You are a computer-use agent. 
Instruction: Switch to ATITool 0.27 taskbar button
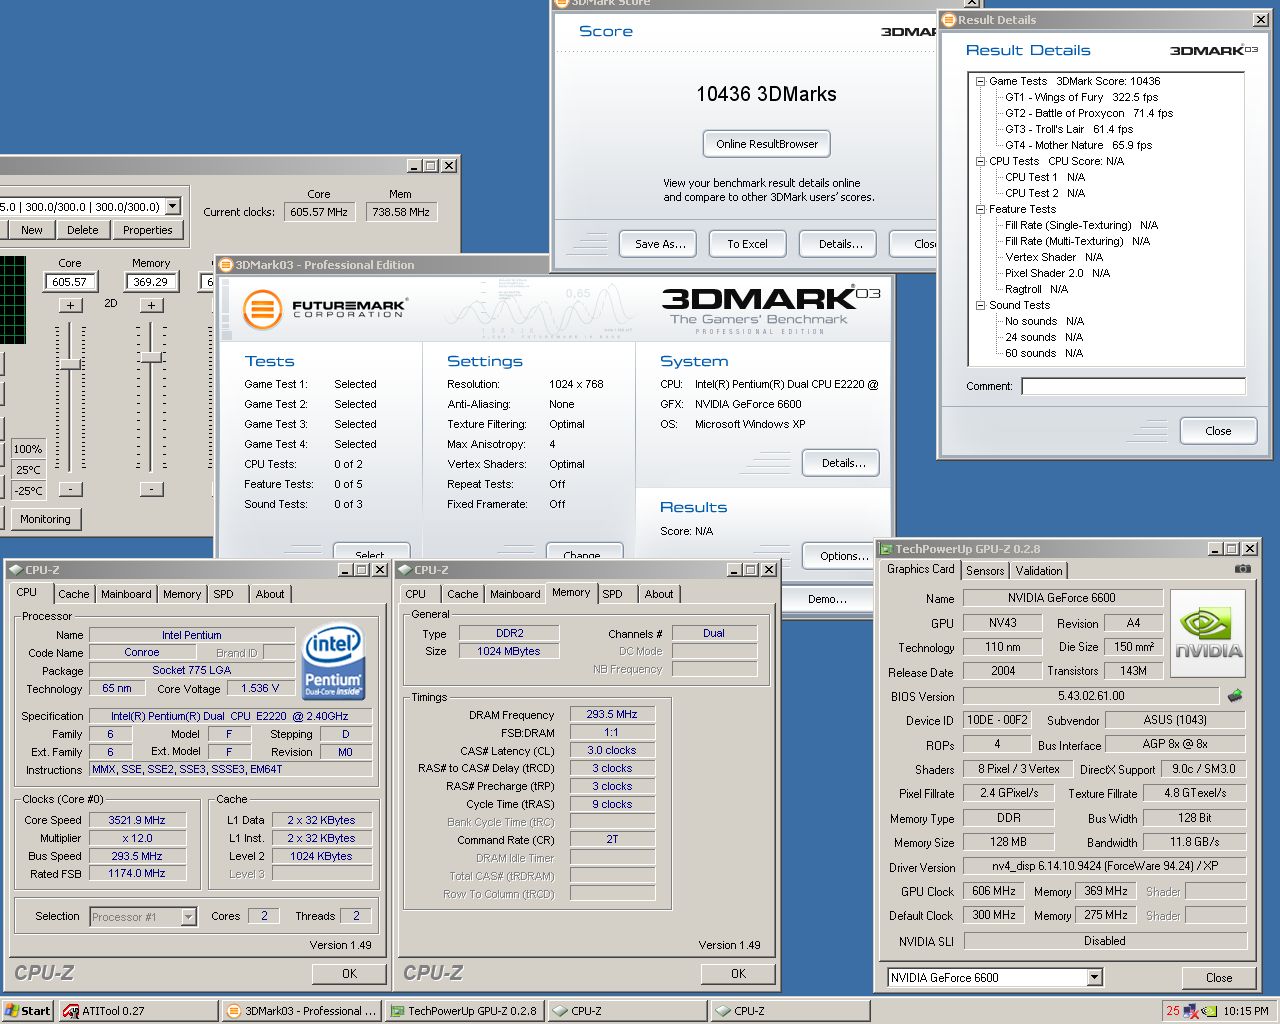tap(137, 1011)
